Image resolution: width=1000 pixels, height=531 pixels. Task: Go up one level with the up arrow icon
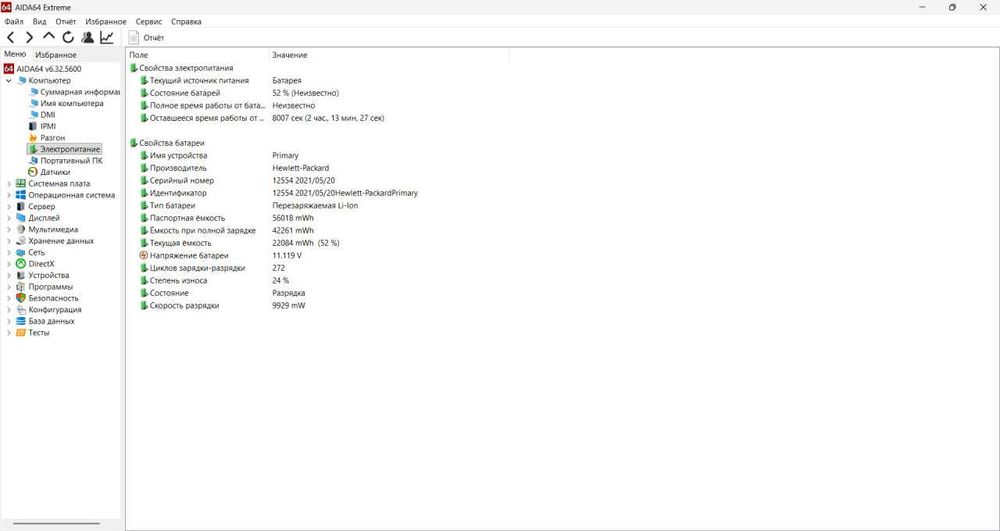point(48,37)
